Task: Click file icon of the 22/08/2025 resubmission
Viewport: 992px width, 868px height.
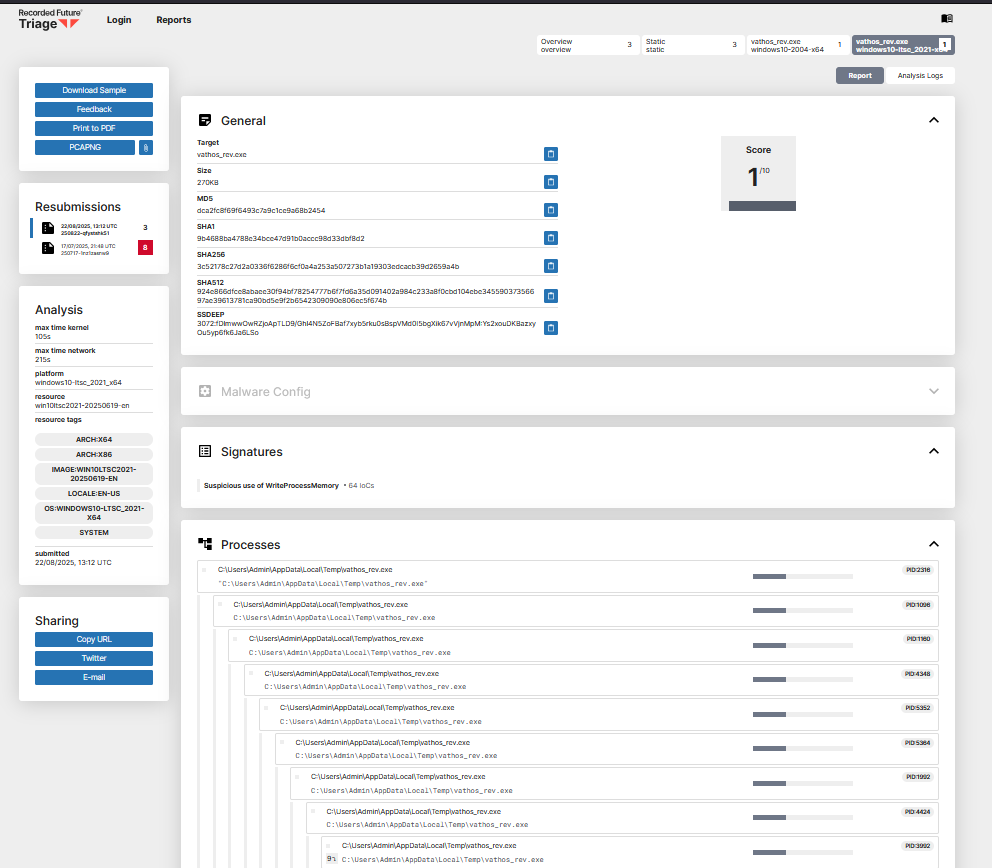Action: coord(47,228)
